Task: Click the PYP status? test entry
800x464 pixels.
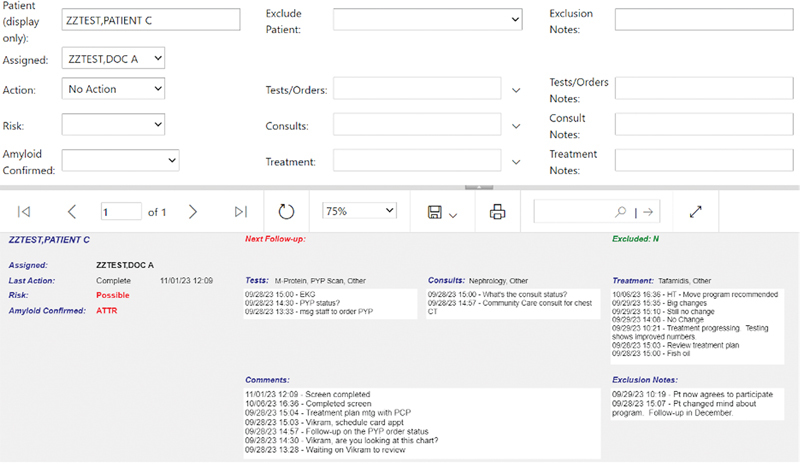Action: [292, 303]
